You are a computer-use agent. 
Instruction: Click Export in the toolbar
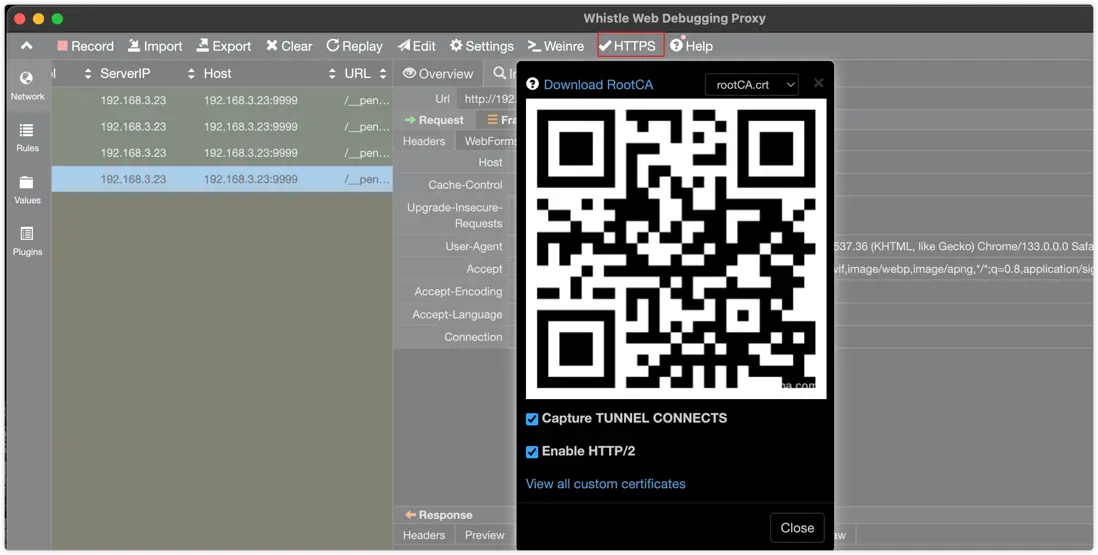223,46
